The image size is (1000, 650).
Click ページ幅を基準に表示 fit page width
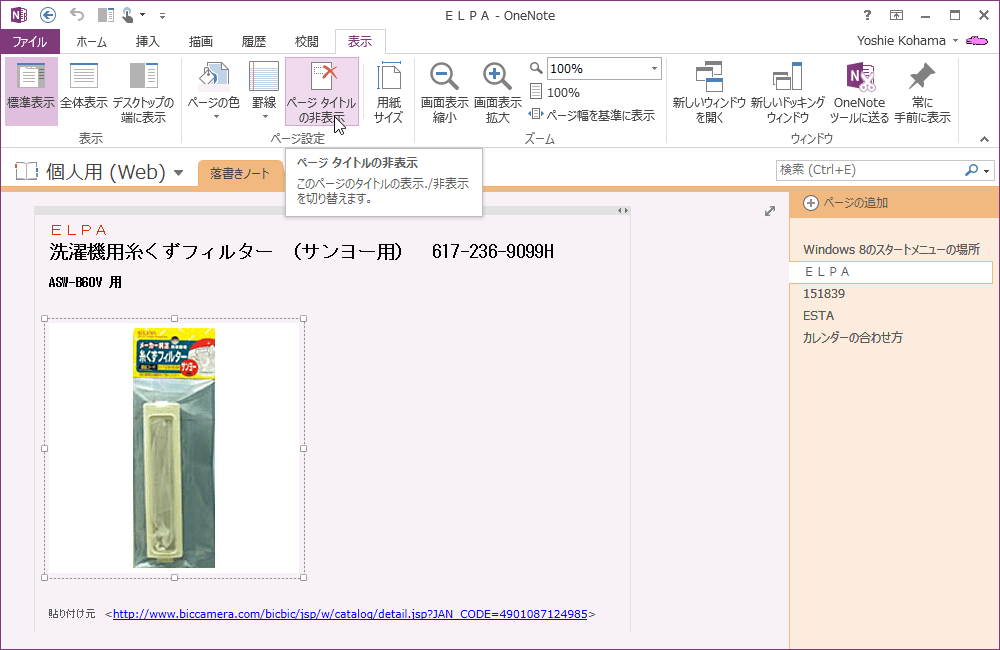tap(592, 115)
